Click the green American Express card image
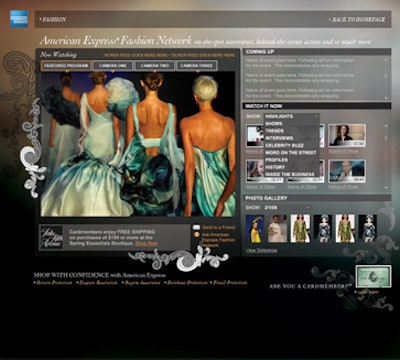Screen dimensions: 400x360 click(373, 276)
